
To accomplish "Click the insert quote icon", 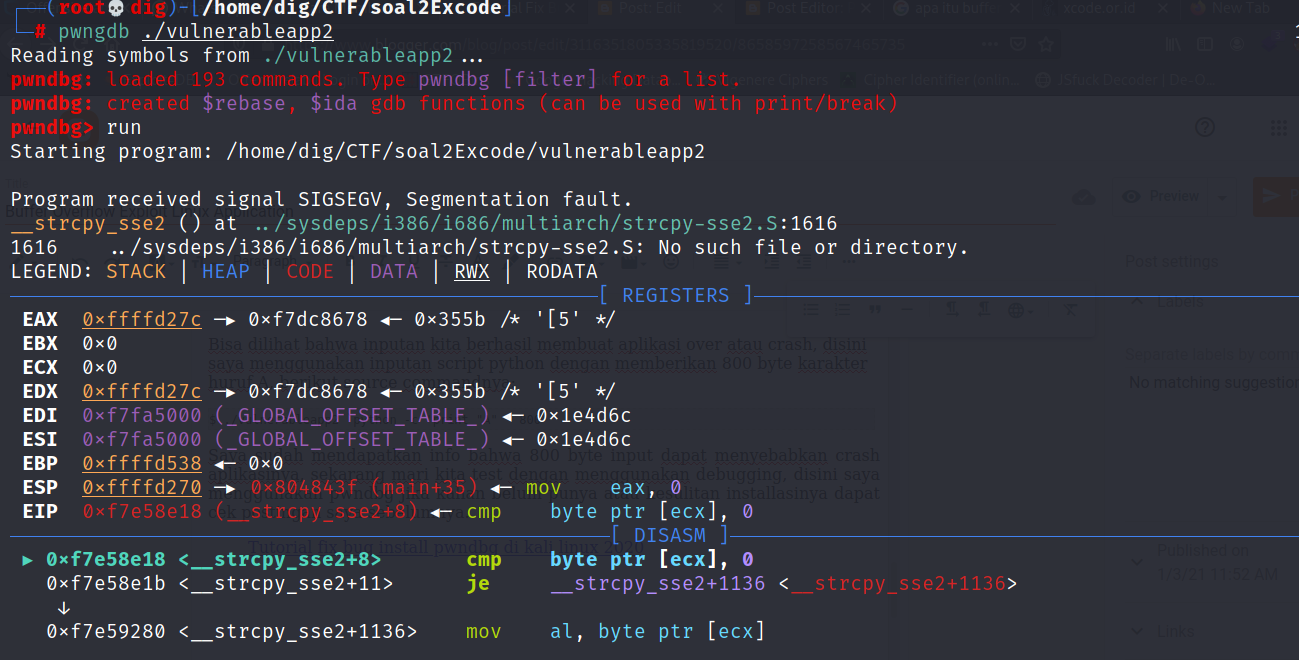I will point(875,310).
